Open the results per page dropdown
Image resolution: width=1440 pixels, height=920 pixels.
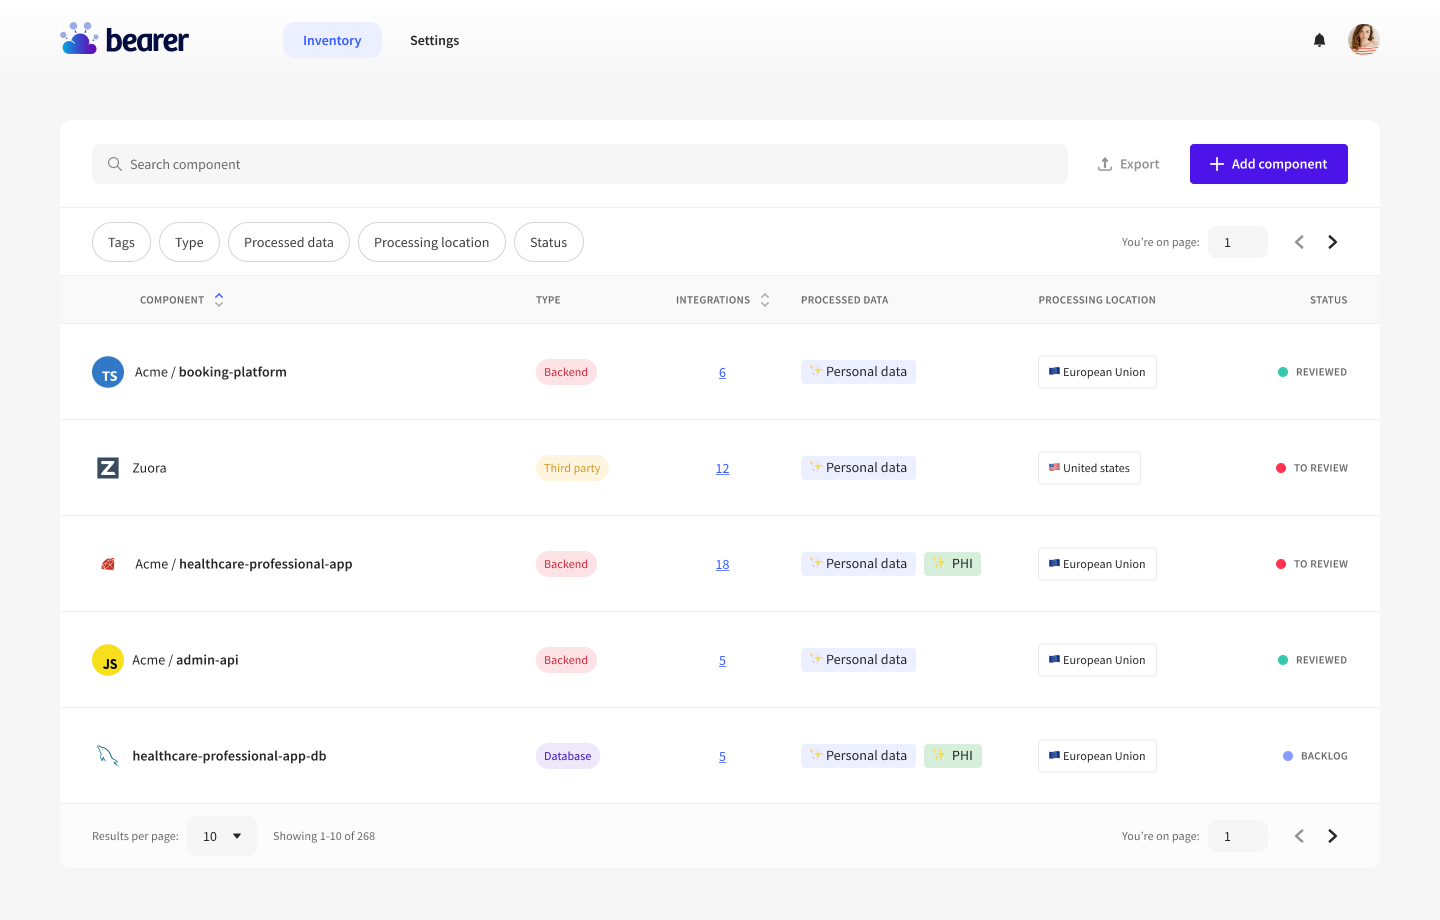click(x=222, y=836)
